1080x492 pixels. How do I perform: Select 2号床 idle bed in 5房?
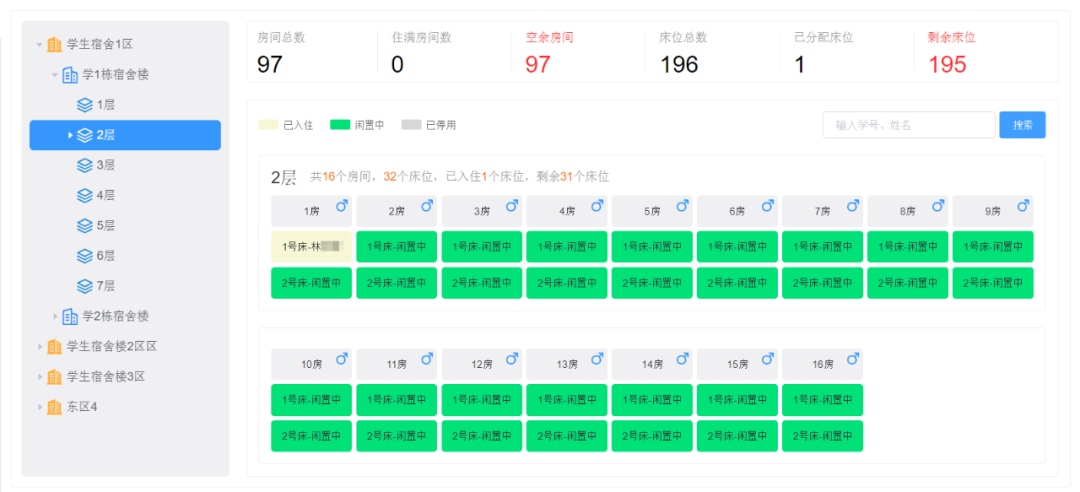pos(652,283)
